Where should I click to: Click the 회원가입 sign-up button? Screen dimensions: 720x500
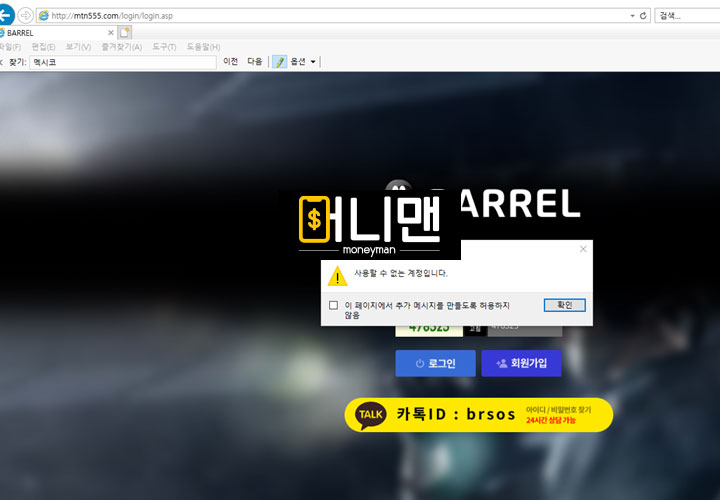pyautogui.click(x=521, y=363)
